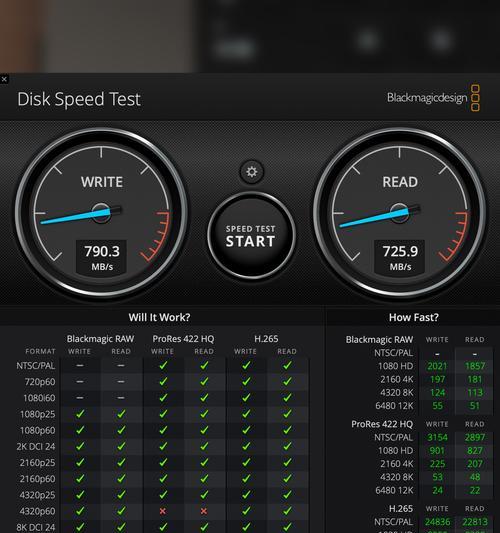Close the window with the X button
Screen dimensions: 500x533
point(4,79)
